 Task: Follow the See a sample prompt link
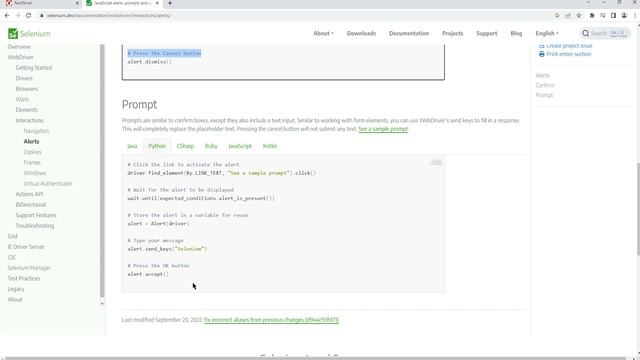pos(383,129)
